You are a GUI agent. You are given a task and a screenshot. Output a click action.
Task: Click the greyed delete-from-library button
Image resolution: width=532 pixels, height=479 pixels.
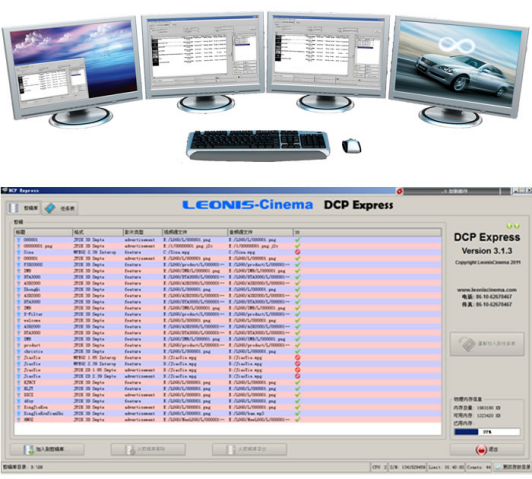click(148, 449)
